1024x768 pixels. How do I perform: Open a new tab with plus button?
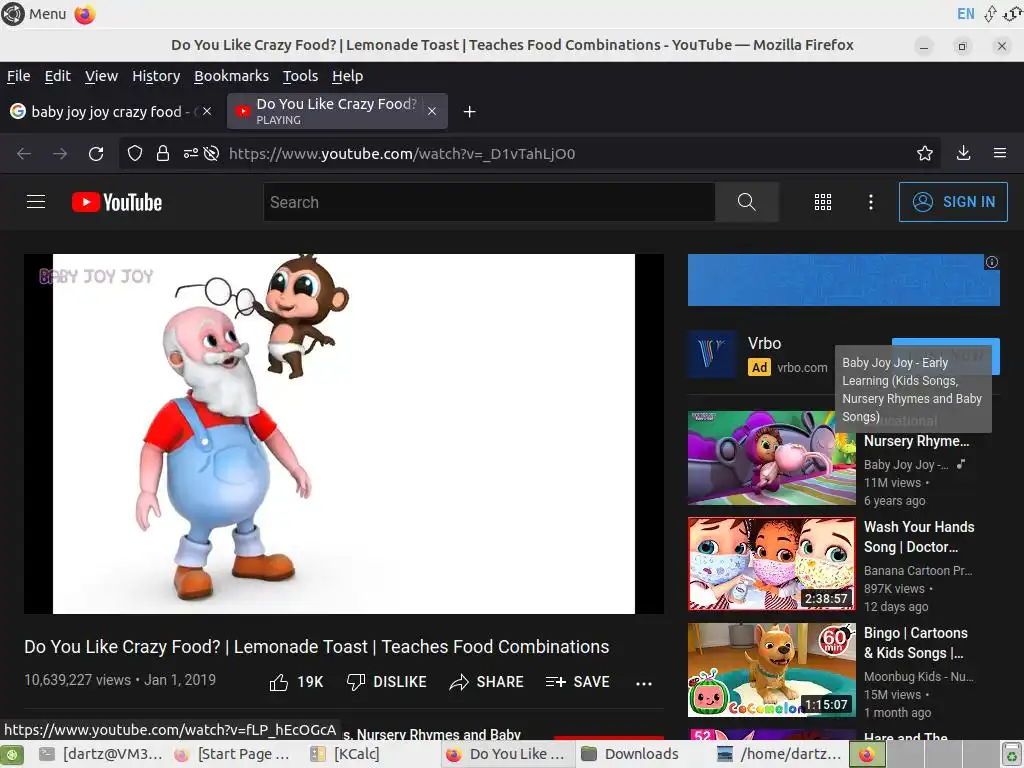click(469, 112)
